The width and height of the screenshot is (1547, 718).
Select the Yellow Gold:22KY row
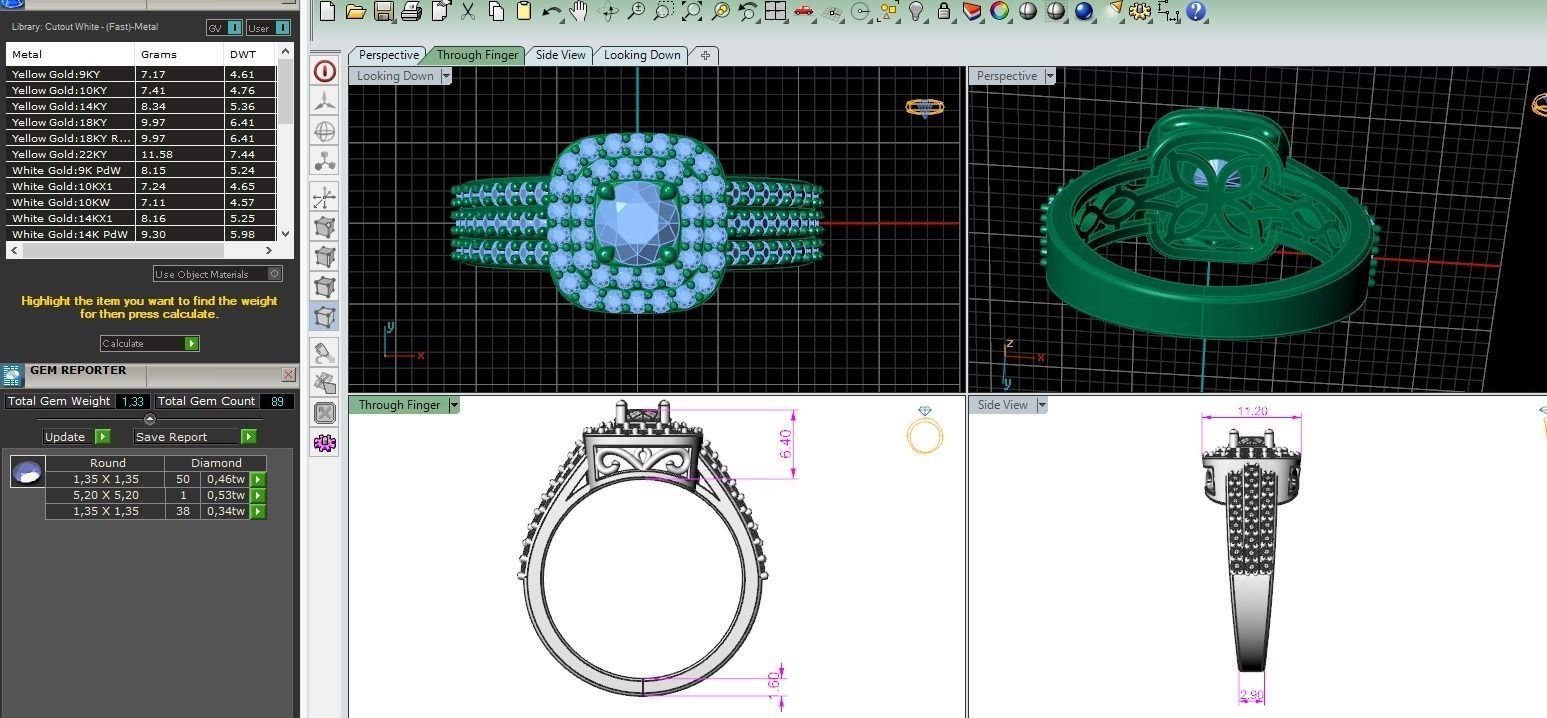(x=141, y=154)
